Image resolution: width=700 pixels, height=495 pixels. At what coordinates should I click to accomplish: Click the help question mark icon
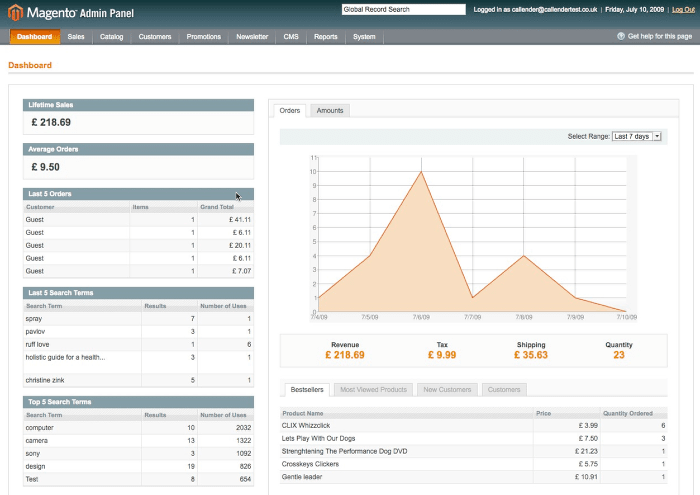[621, 36]
